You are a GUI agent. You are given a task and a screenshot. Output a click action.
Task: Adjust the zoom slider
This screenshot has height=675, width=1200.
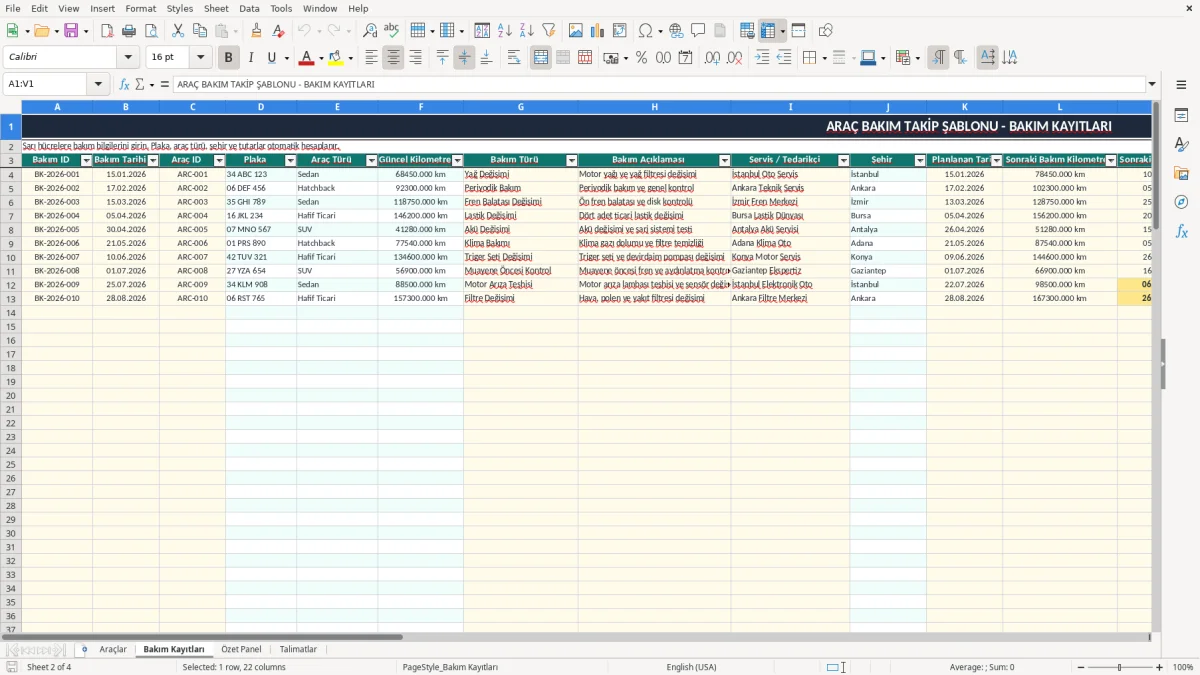1119,667
